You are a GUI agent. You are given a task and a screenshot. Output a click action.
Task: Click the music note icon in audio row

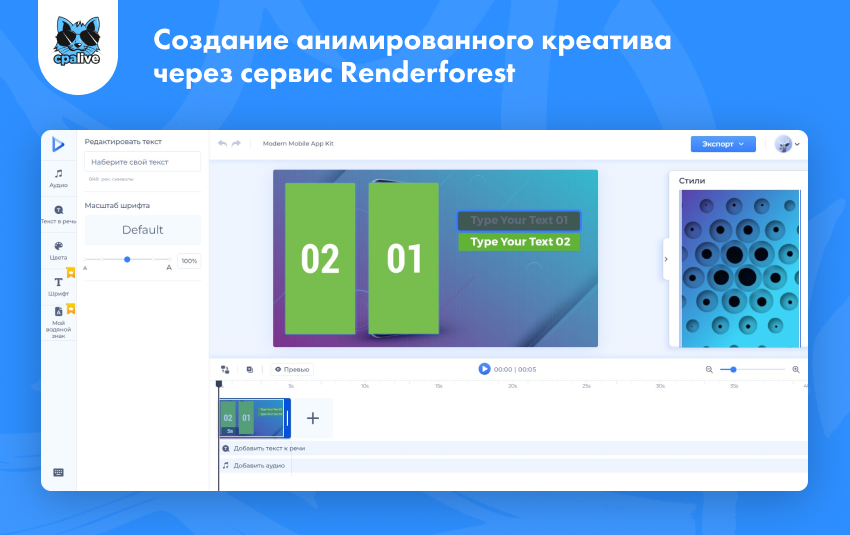tap(226, 465)
